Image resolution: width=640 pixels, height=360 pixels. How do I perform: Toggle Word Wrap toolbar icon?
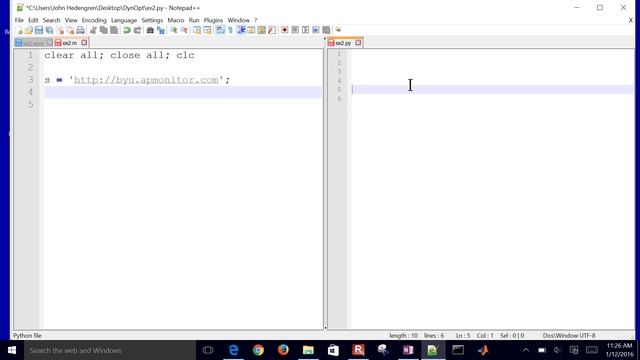click(220, 30)
